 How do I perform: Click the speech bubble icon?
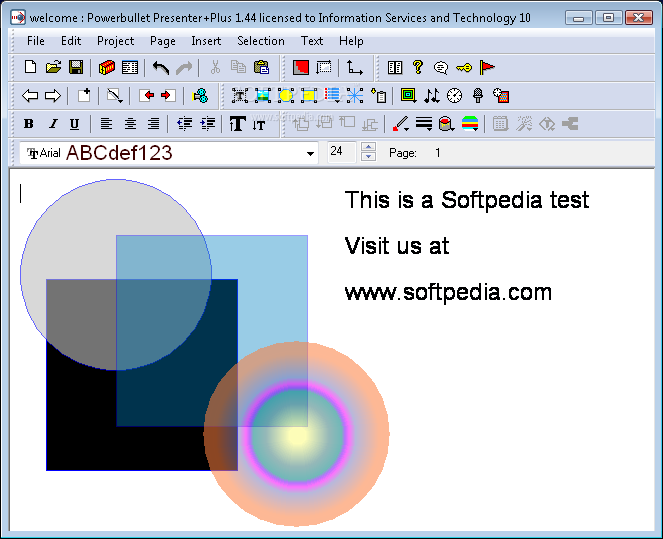click(x=441, y=68)
